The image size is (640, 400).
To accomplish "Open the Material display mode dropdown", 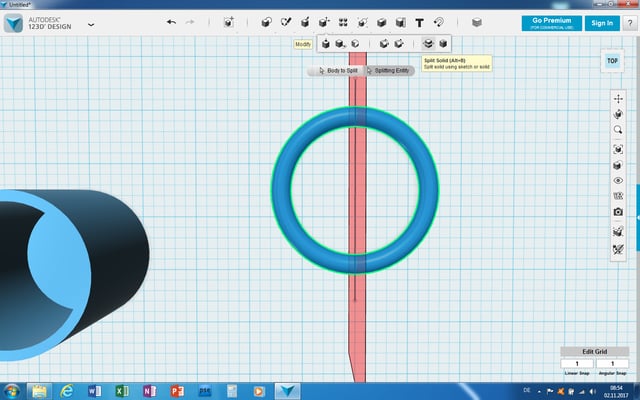I will tap(476, 22).
